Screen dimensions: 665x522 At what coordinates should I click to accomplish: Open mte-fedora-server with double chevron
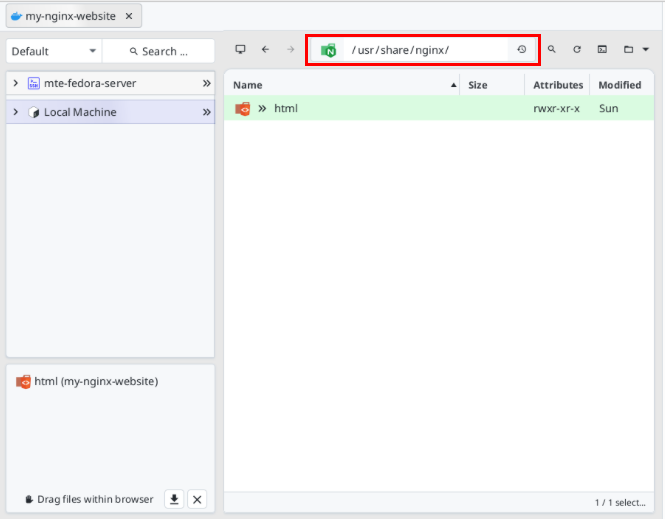point(207,83)
